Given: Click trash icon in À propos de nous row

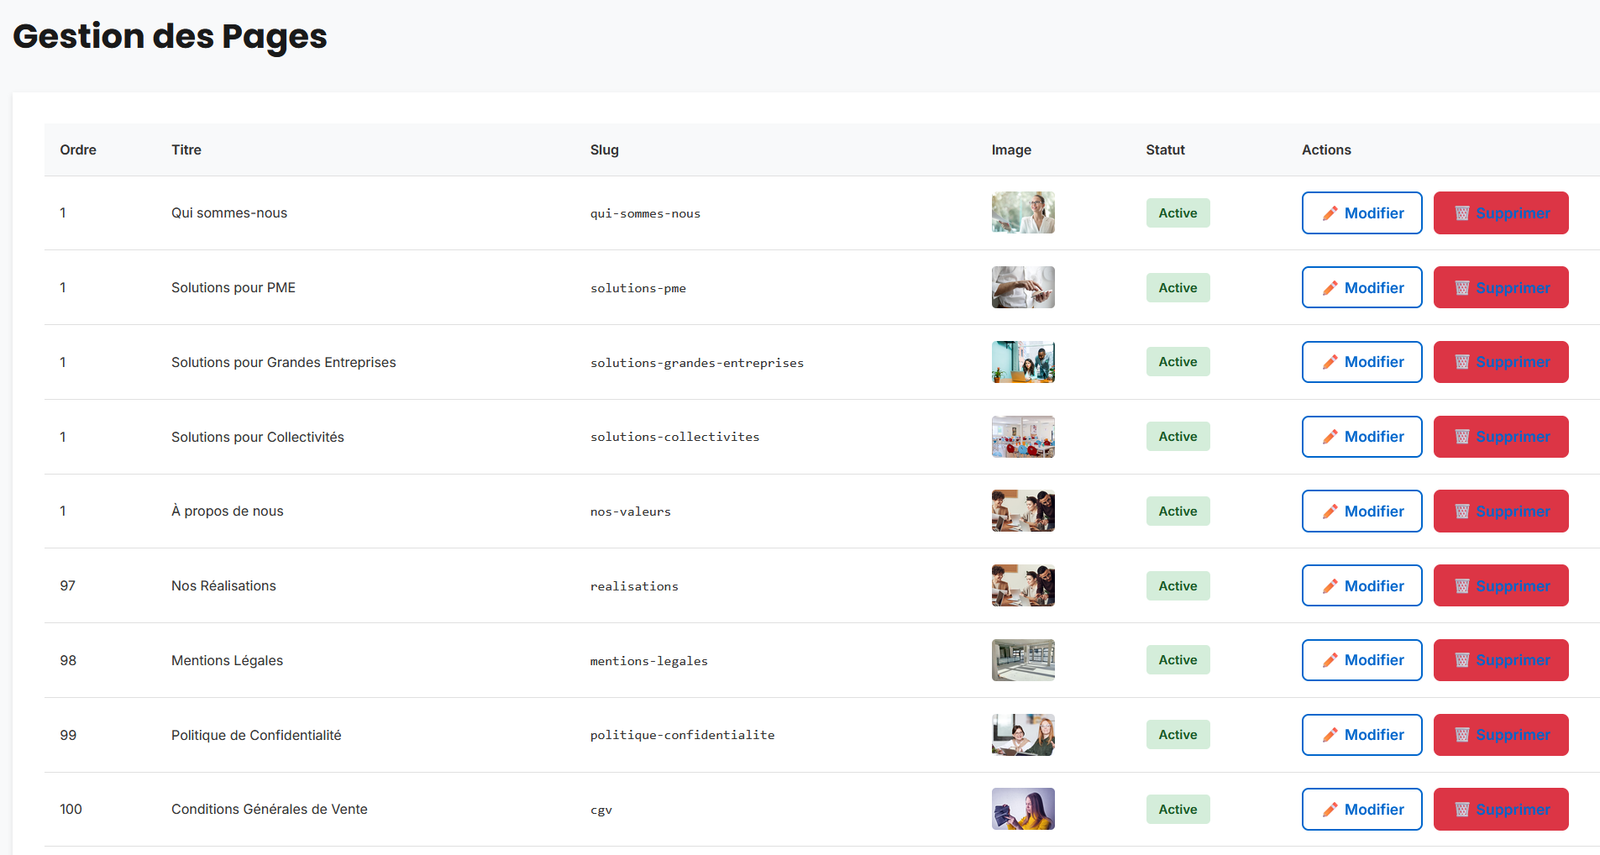Looking at the screenshot, I should tap(1462, 511).
